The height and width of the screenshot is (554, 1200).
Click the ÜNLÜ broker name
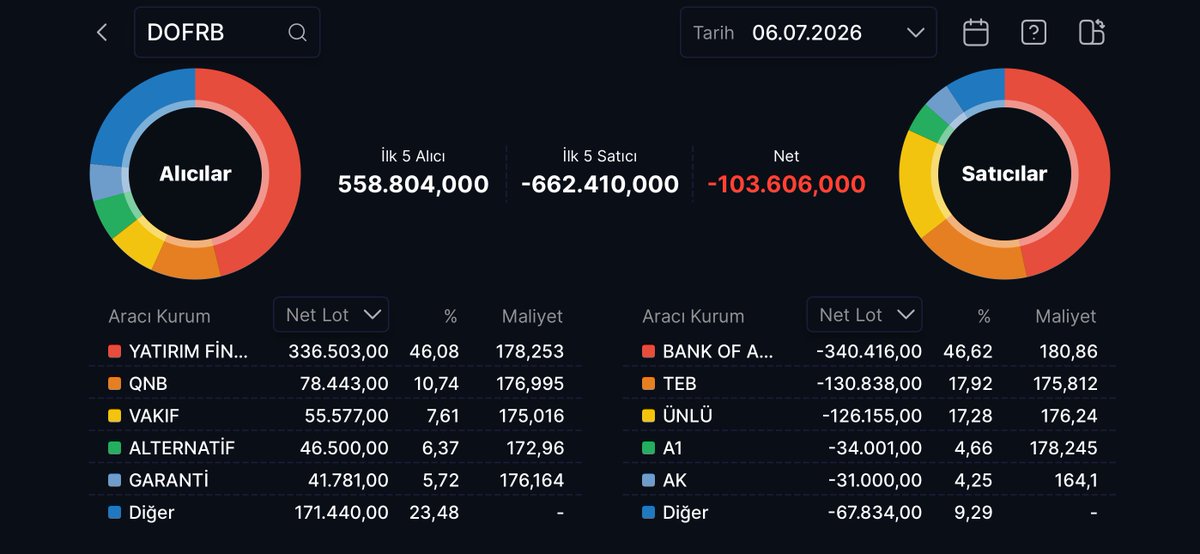tap(687, 416)
